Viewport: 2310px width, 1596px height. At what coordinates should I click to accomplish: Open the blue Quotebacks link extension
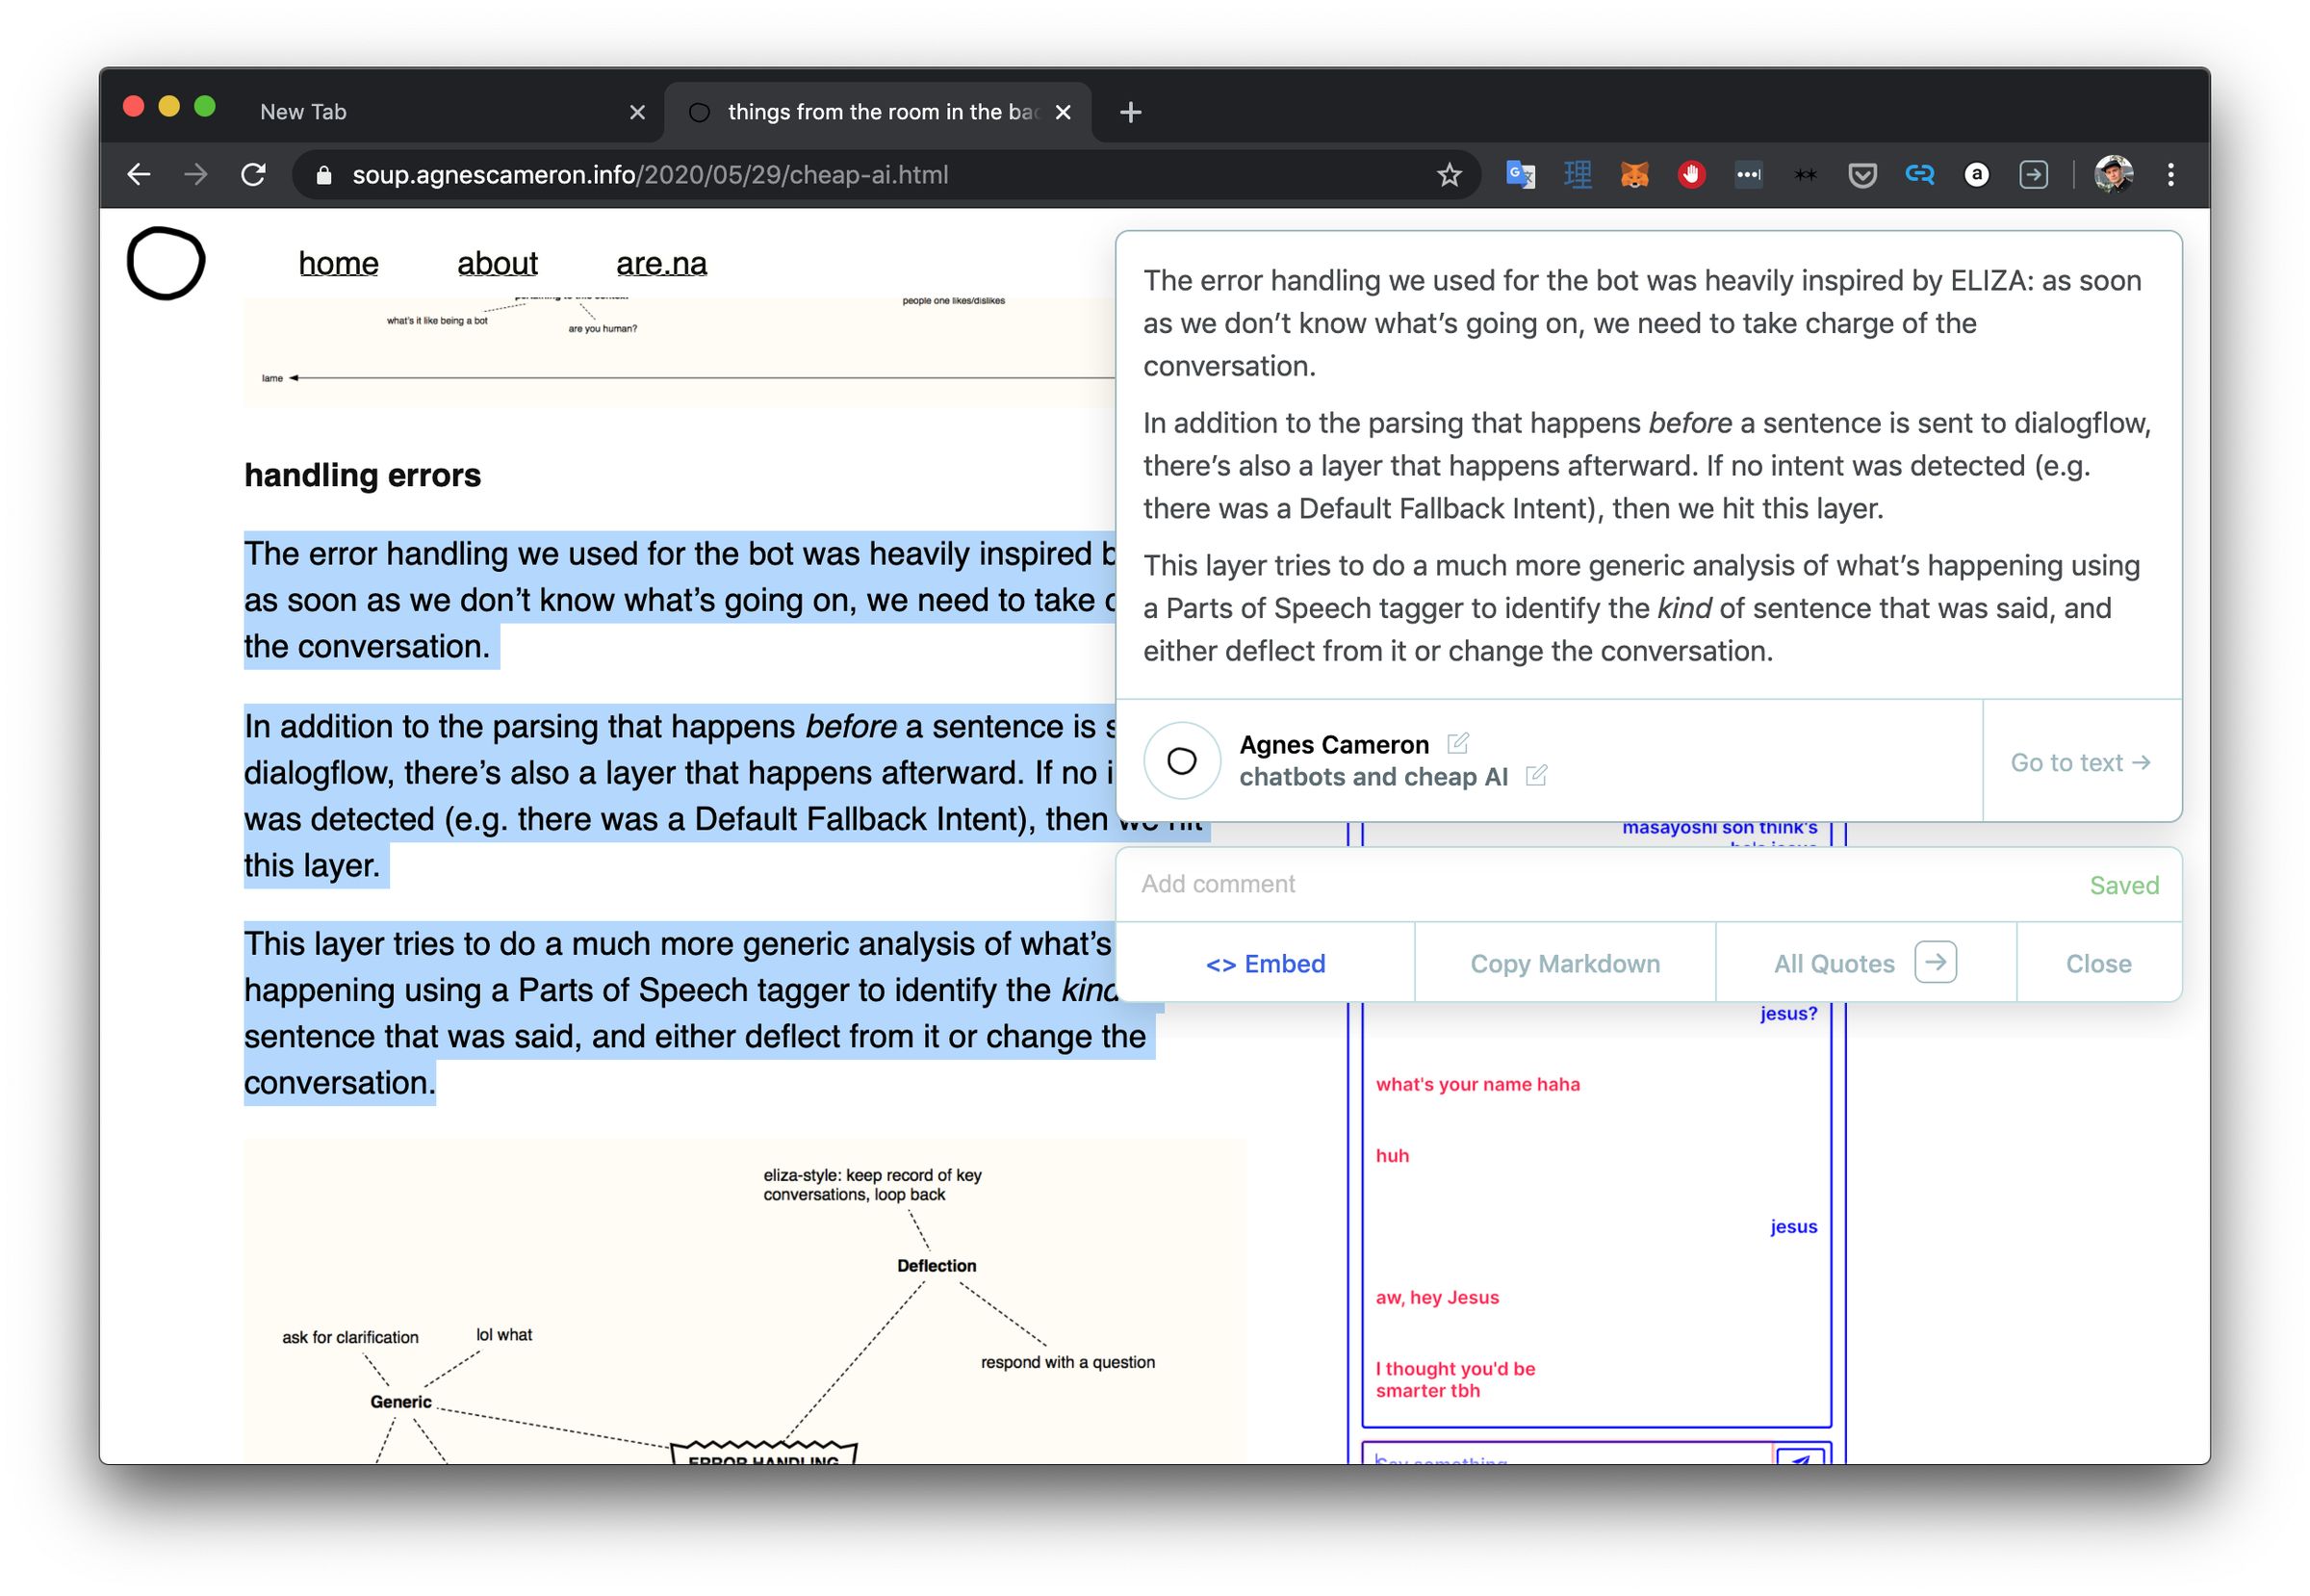[x=1921, y=175]
